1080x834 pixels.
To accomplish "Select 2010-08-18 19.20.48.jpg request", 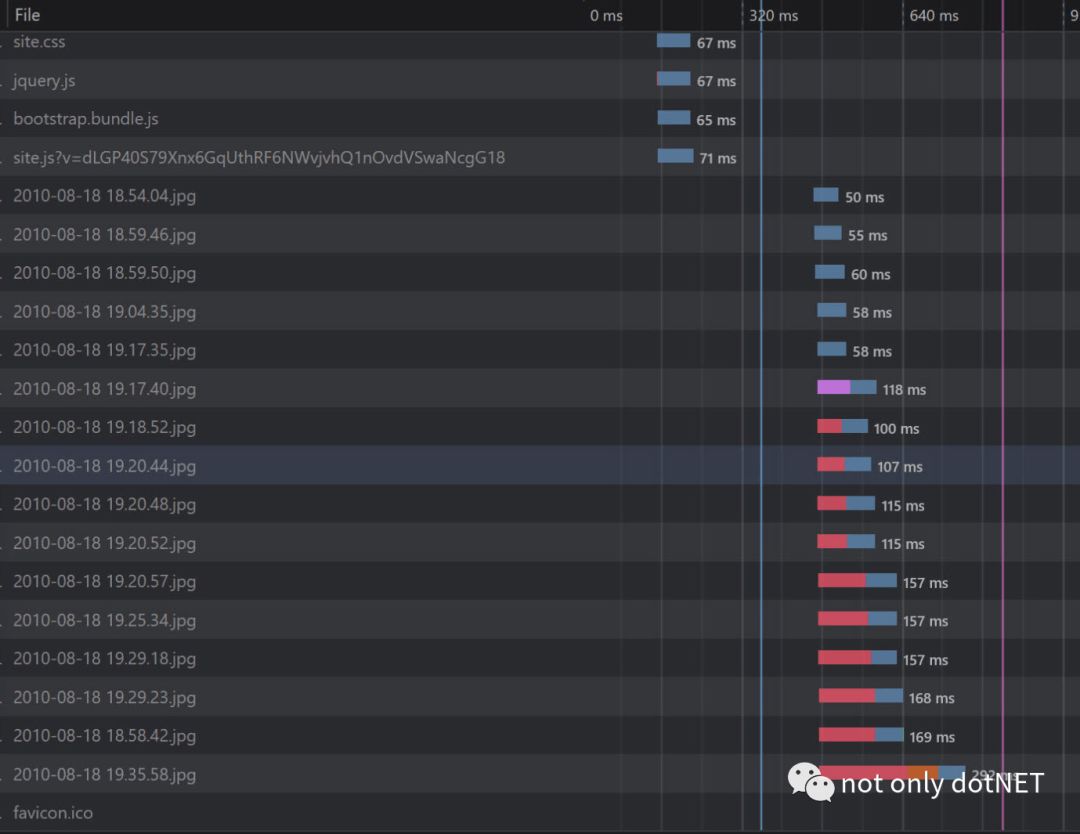I will (x=540, y=503).
